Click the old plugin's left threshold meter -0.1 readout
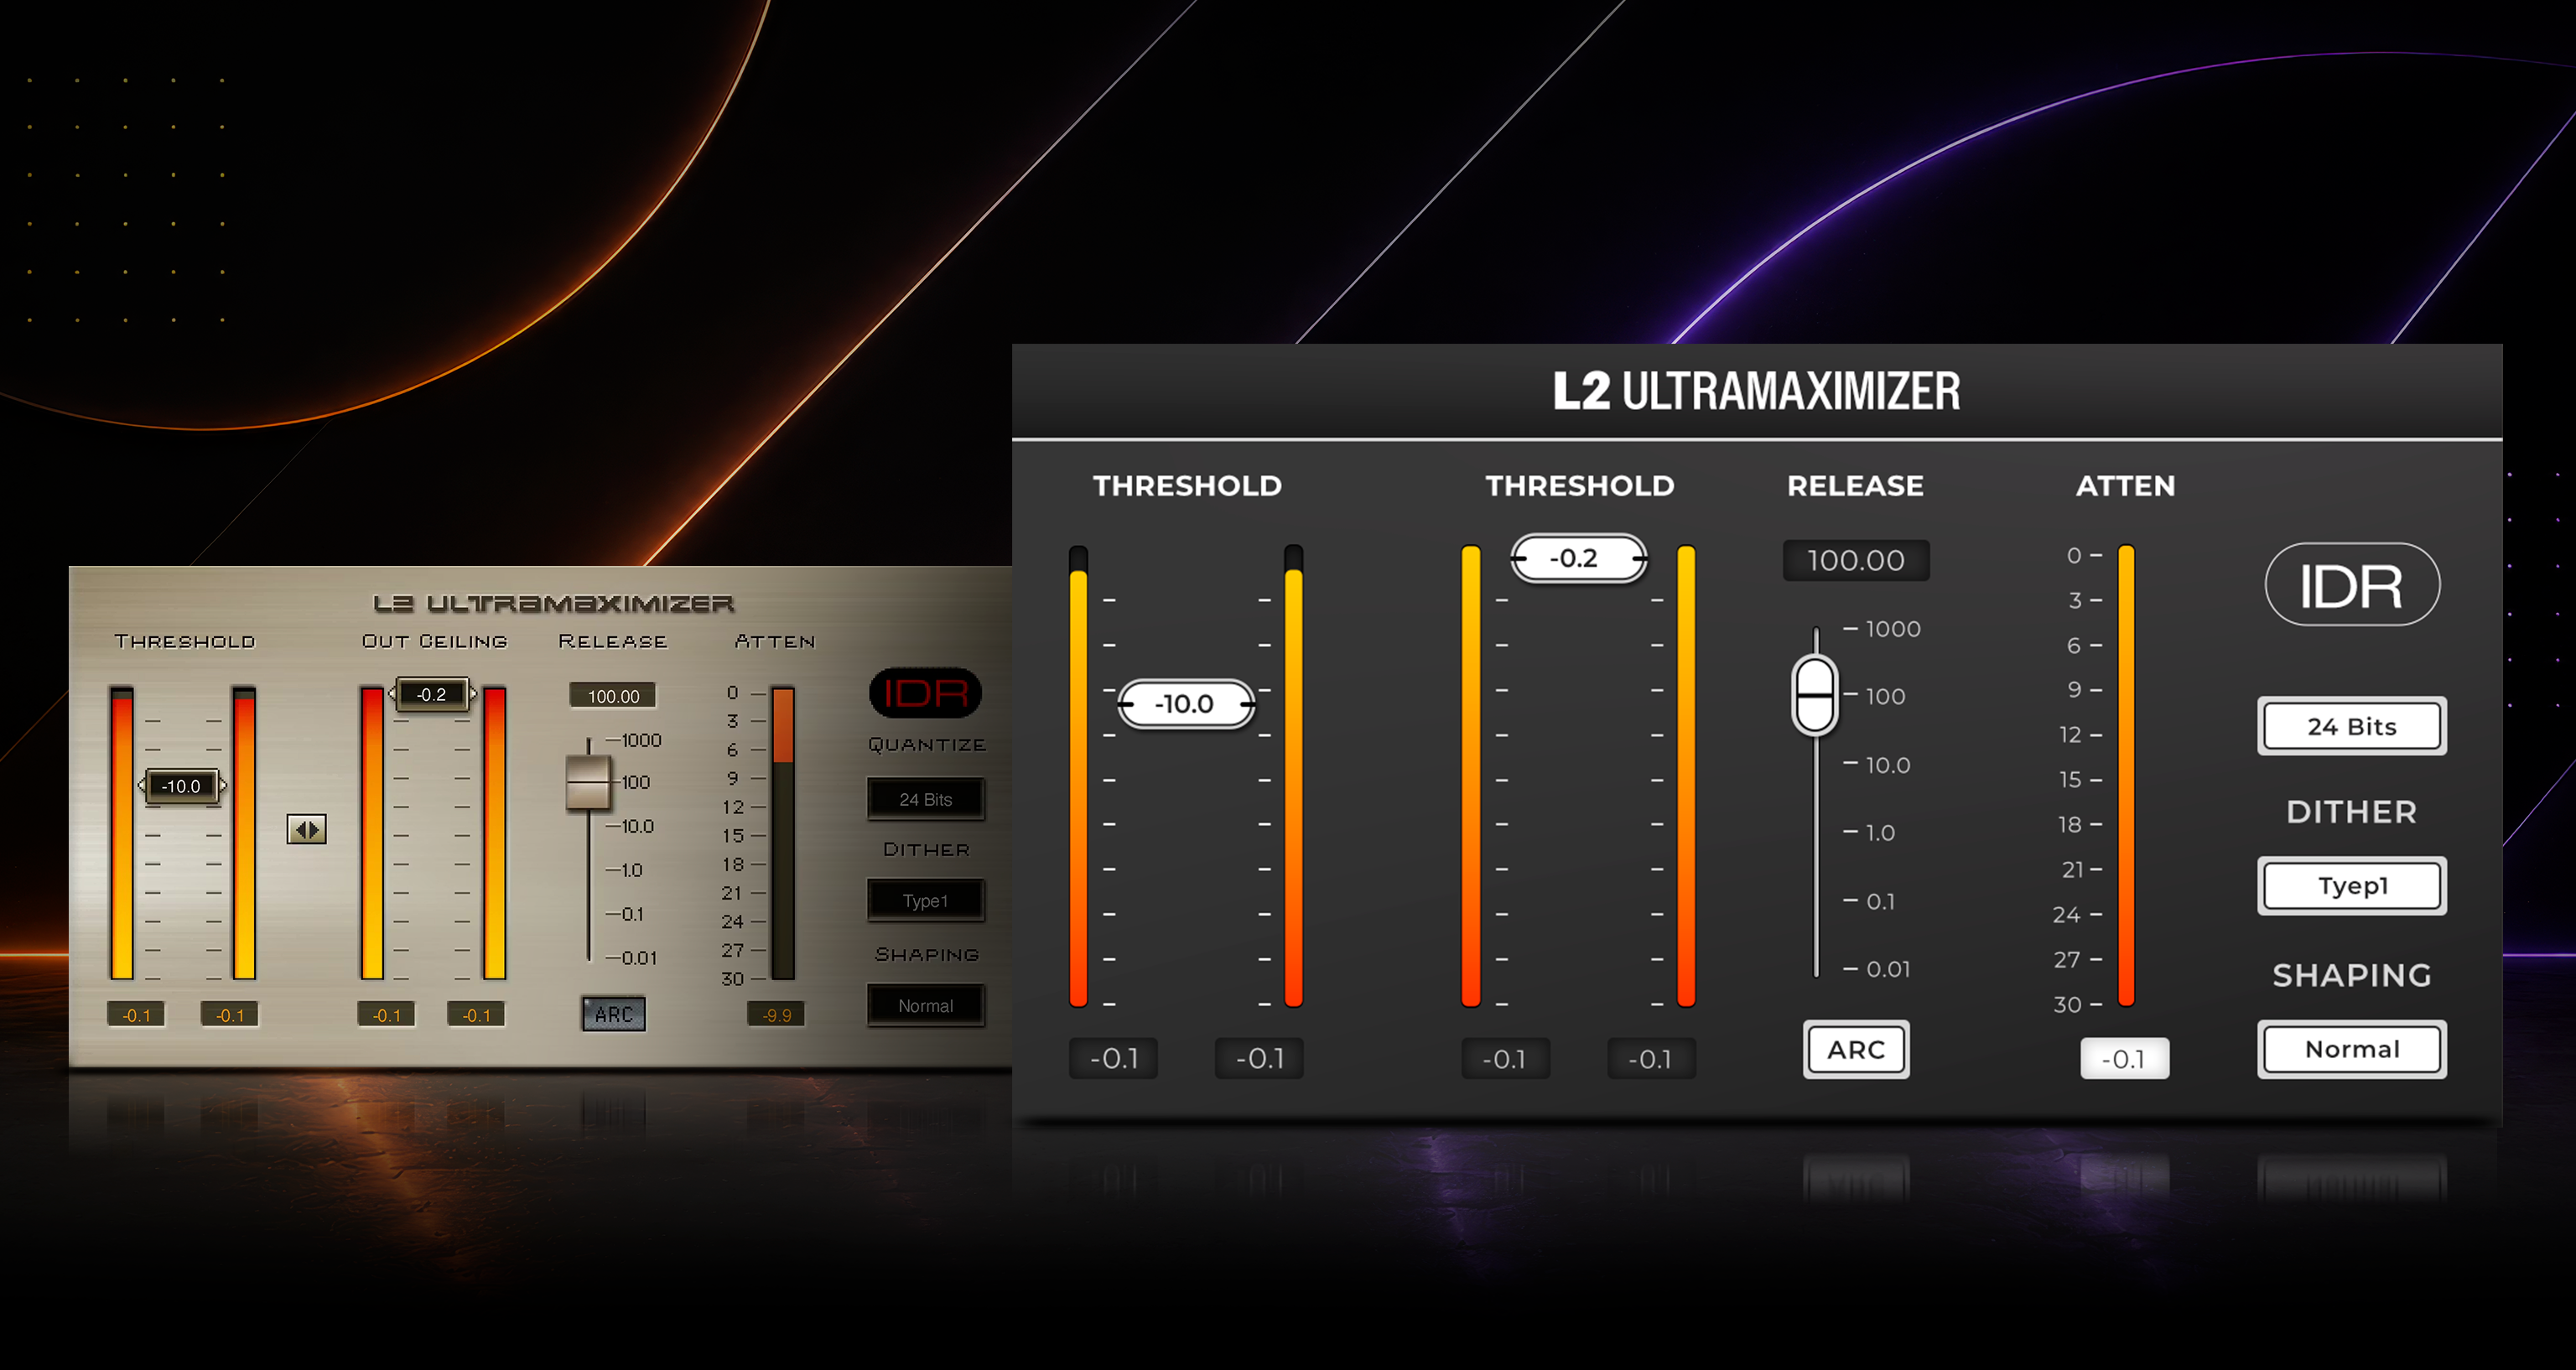2576x1370 pixels. click(x=136, y=1015)
